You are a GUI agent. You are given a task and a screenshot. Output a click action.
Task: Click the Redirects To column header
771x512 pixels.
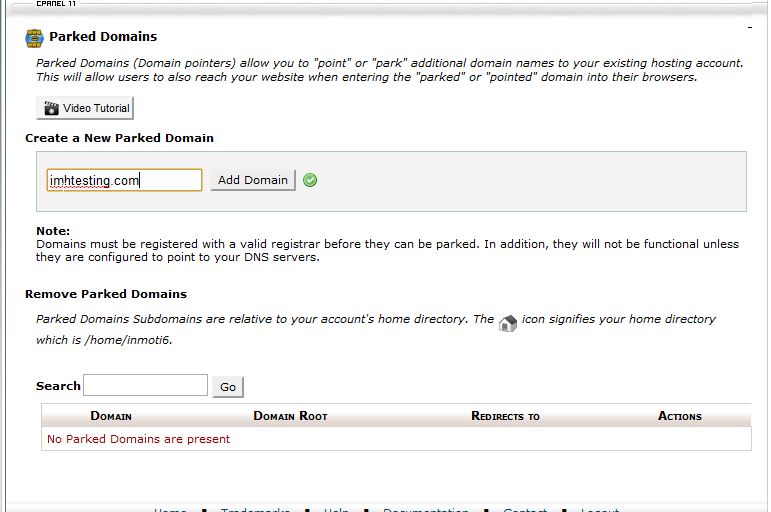pyautogui.click(x=505, y=416)
